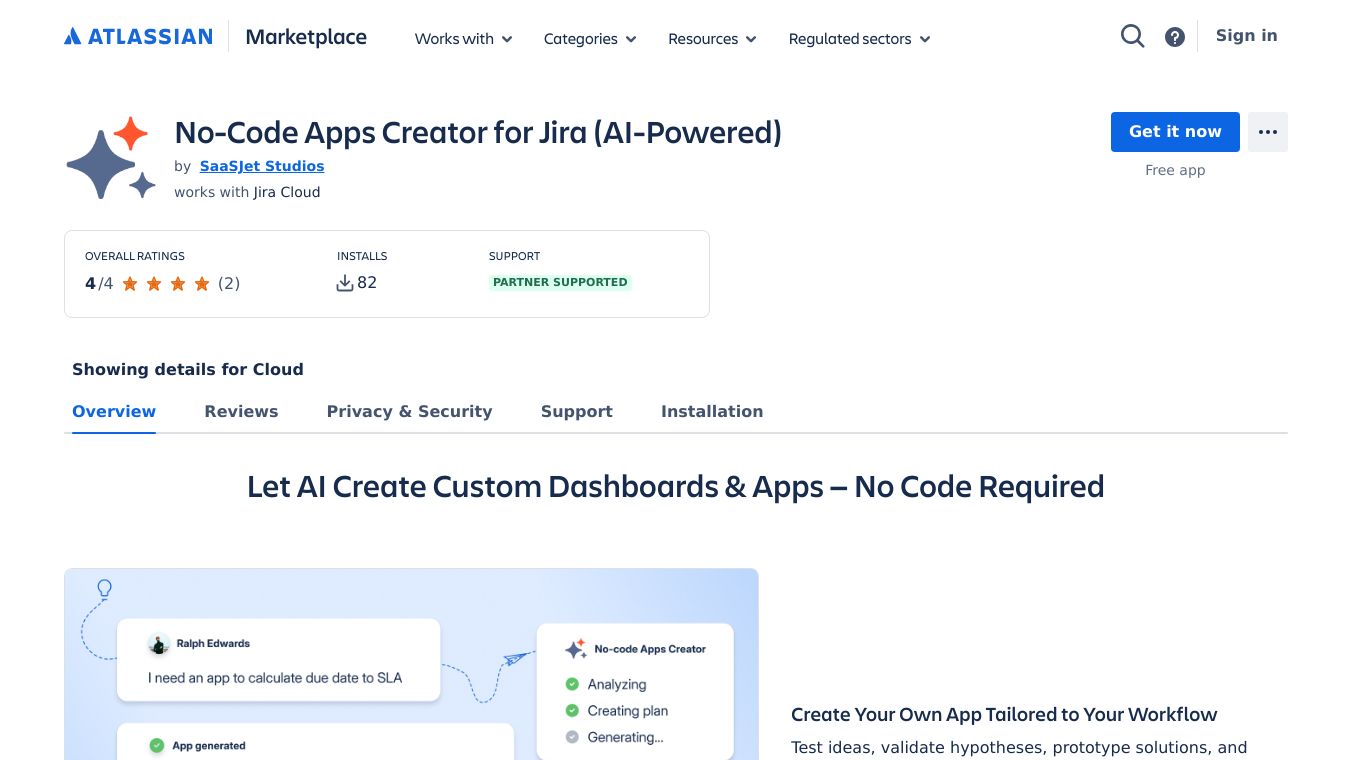Open the Regulated sectors dropdown

[x=857, y=39]
